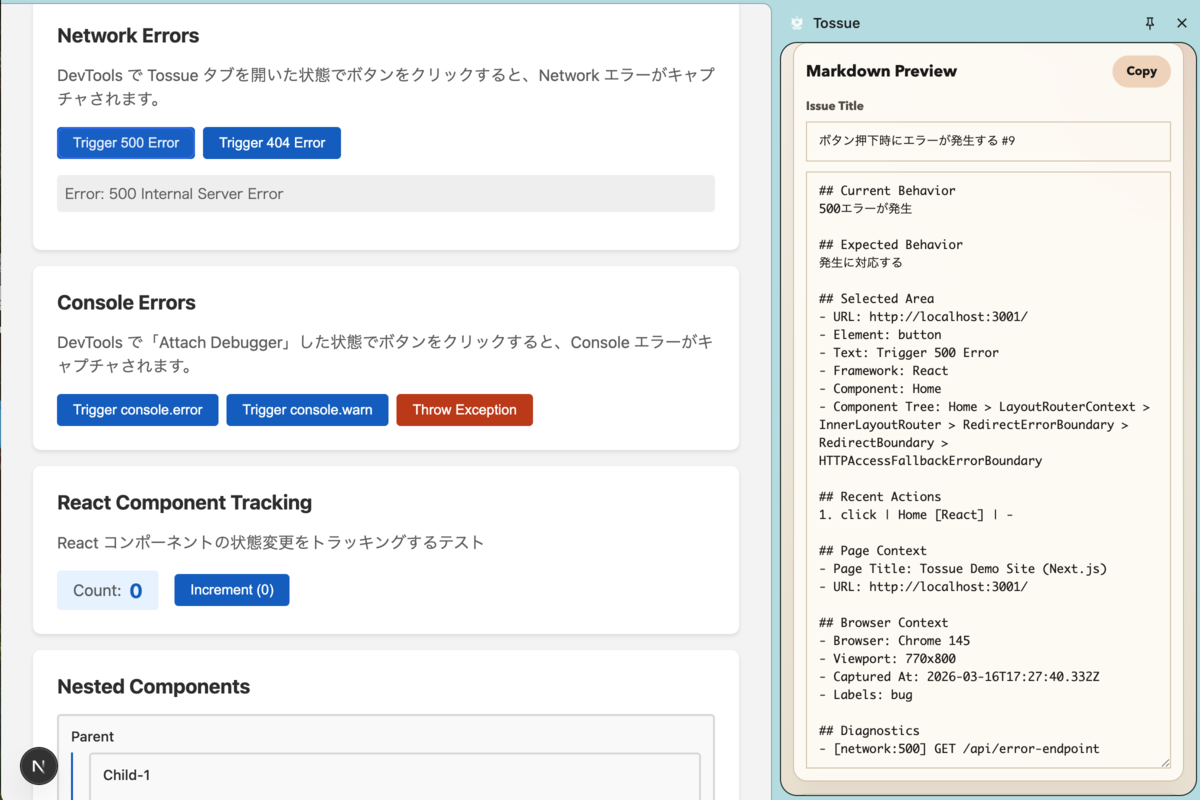The width and height of the screenshot is (1200, 800).
Task: Click the '## Current Behavior' line
Action: click(x=887, y=191)
